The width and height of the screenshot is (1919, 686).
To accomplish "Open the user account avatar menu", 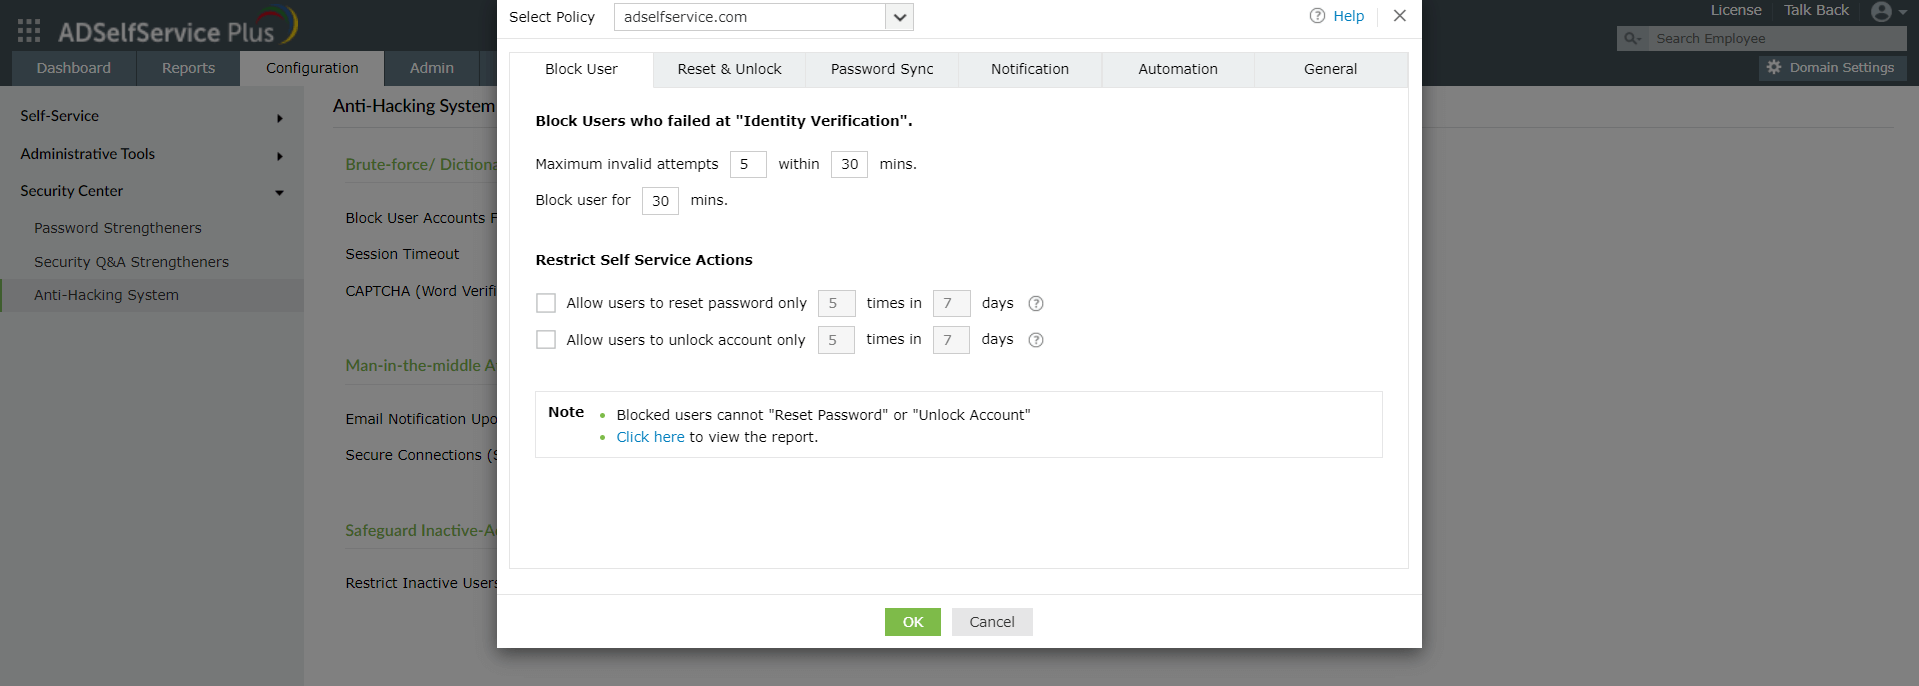I will (1882, 12).
